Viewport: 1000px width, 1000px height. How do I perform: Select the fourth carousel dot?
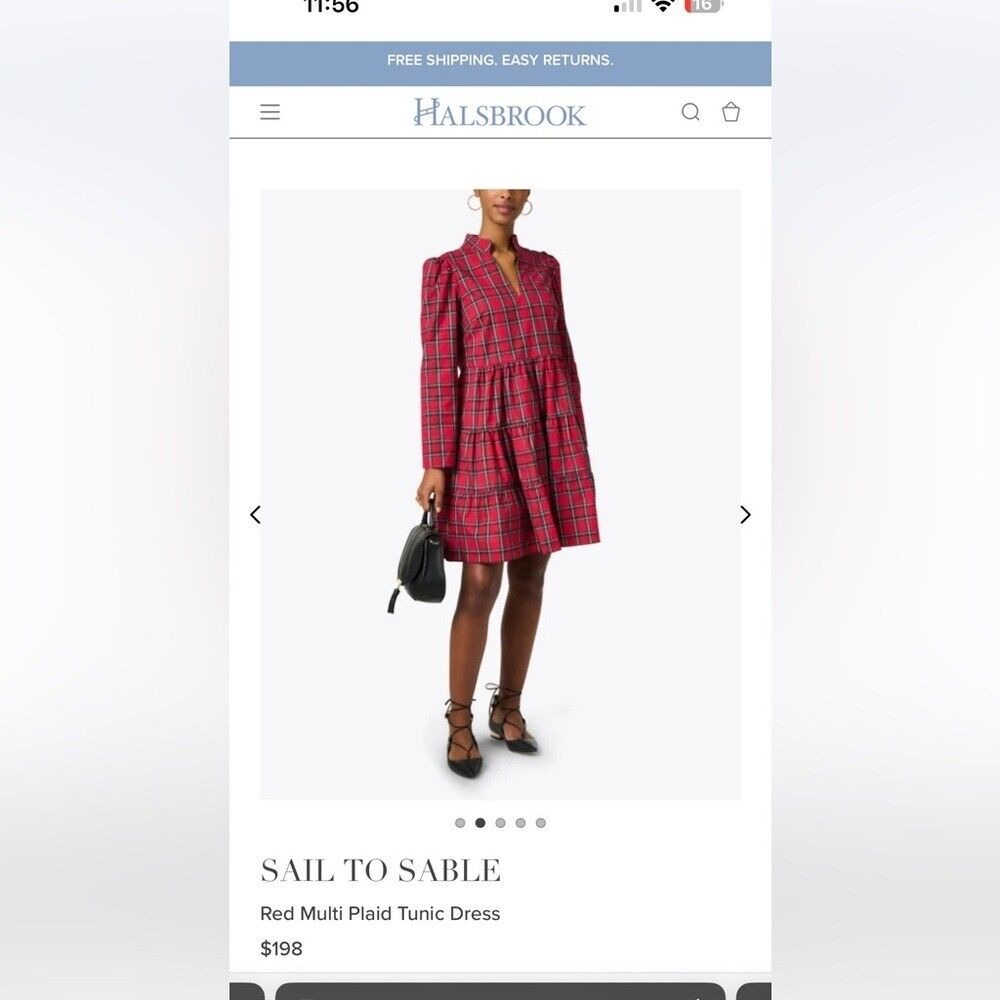pos(520,823)
